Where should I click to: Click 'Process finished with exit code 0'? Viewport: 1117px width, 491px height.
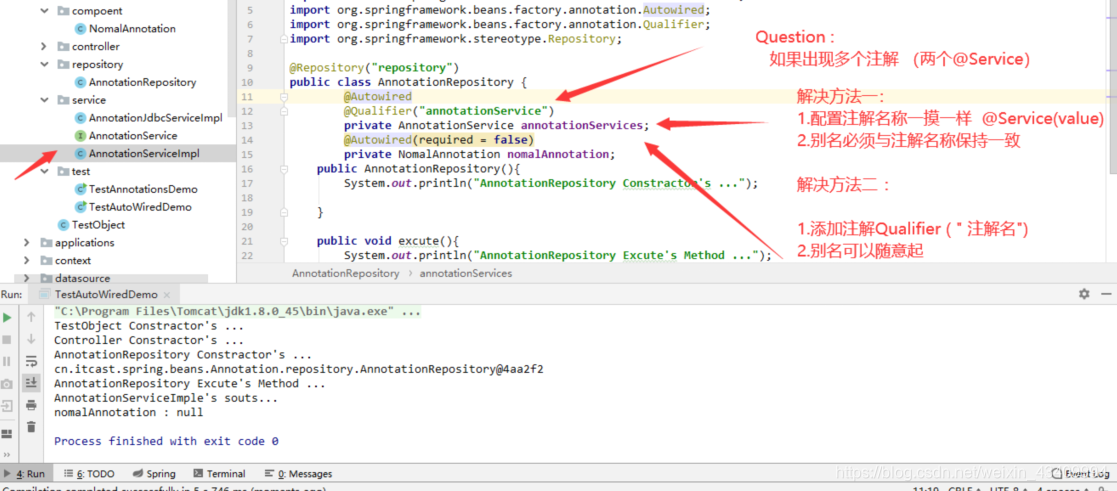(166, 441)
